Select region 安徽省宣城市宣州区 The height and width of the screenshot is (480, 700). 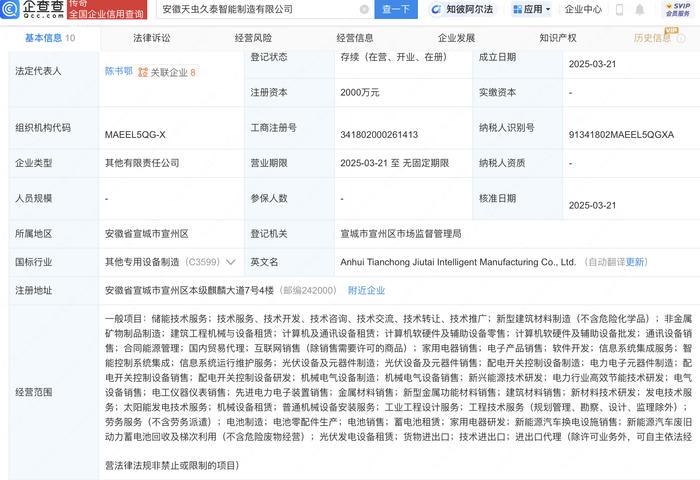click(146, 234)
